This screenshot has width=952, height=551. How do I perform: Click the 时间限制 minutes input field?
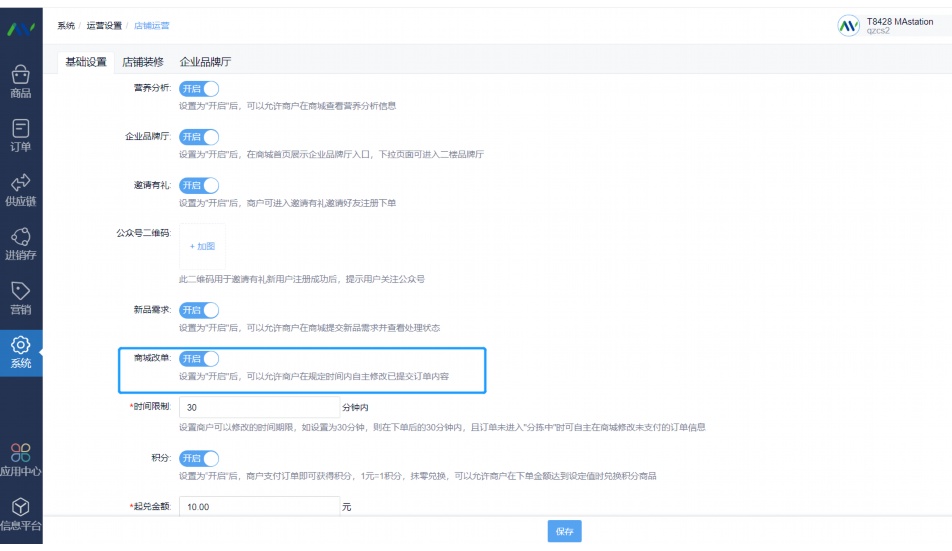(x=260, y=408)
